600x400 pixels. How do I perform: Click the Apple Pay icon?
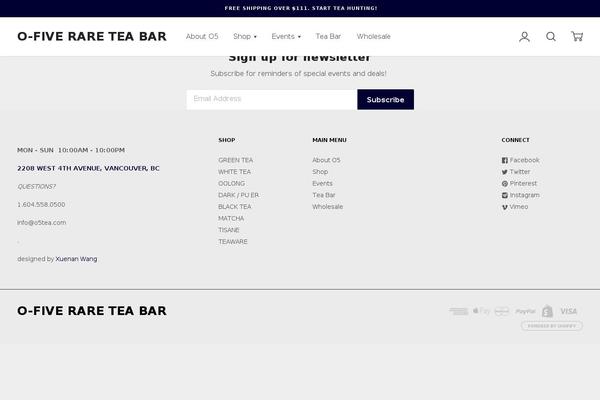[x=481, y=311]
